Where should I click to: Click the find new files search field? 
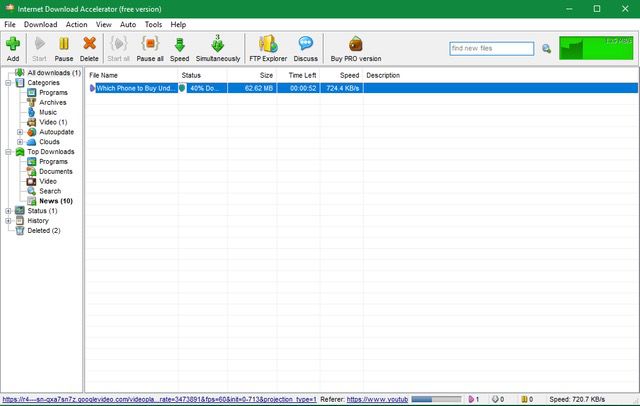pos(491,48)
